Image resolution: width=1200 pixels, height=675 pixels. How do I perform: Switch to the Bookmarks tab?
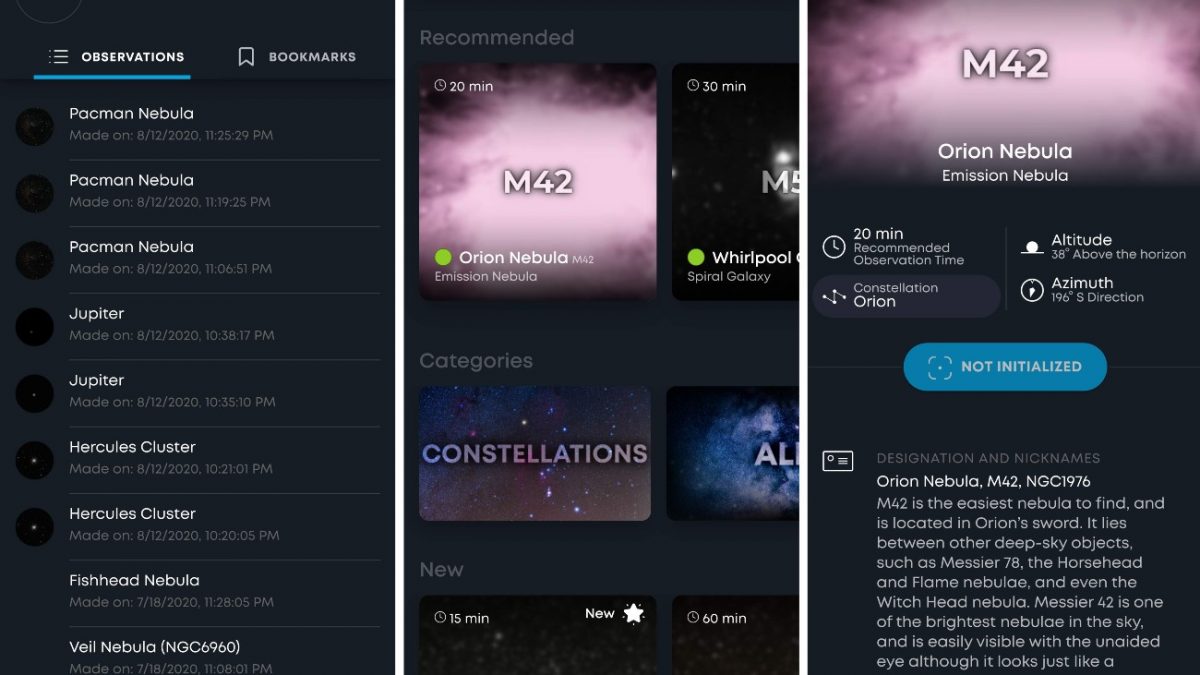click(x=296, y=57)
